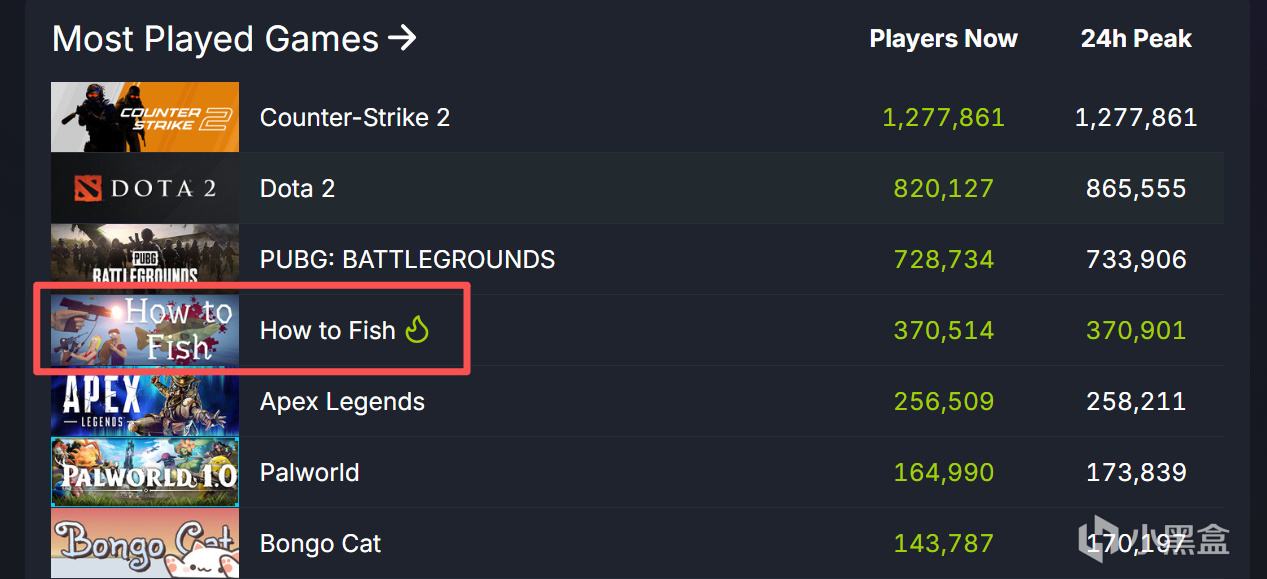
Task: Click How to Fish's 370,514 player count
Action: tap(943, 330)
